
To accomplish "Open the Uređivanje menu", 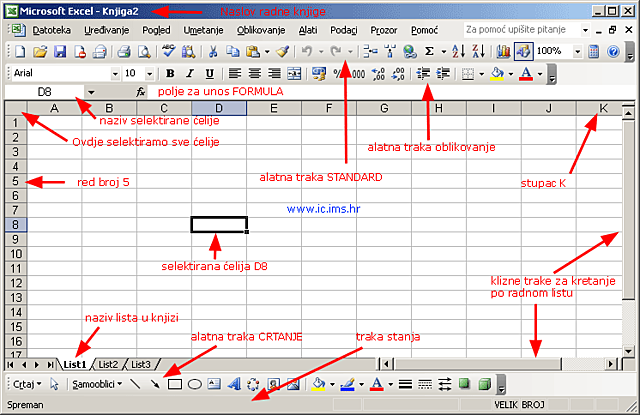I will pos(107,30).
